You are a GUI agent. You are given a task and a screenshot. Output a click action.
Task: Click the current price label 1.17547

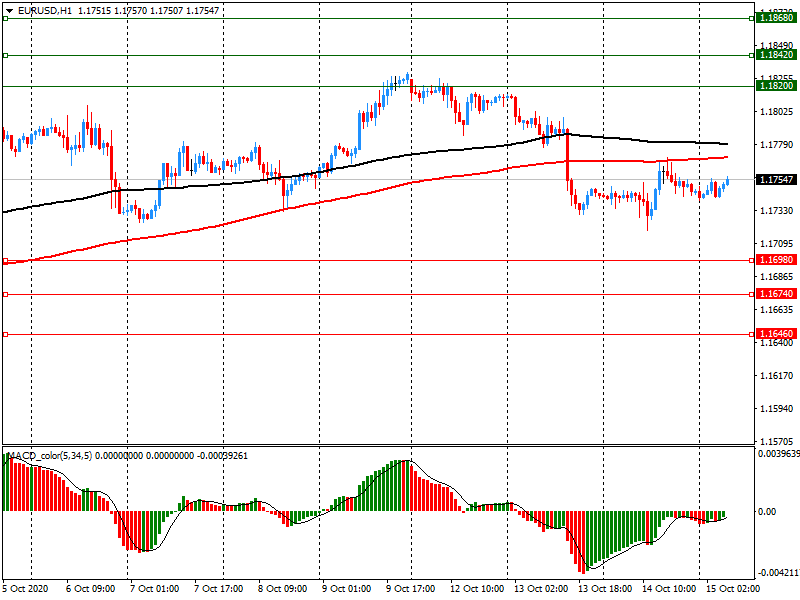tap(776, 179)
